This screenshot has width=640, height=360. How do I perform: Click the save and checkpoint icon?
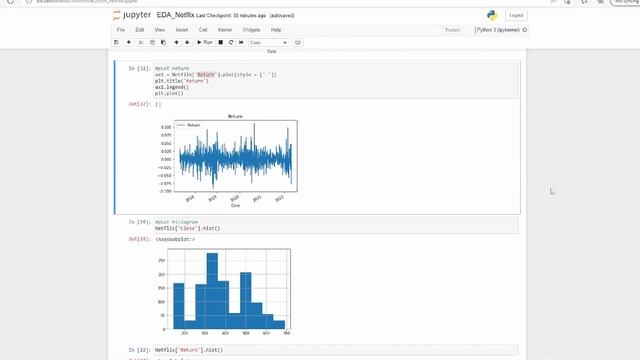coord(116,42)
